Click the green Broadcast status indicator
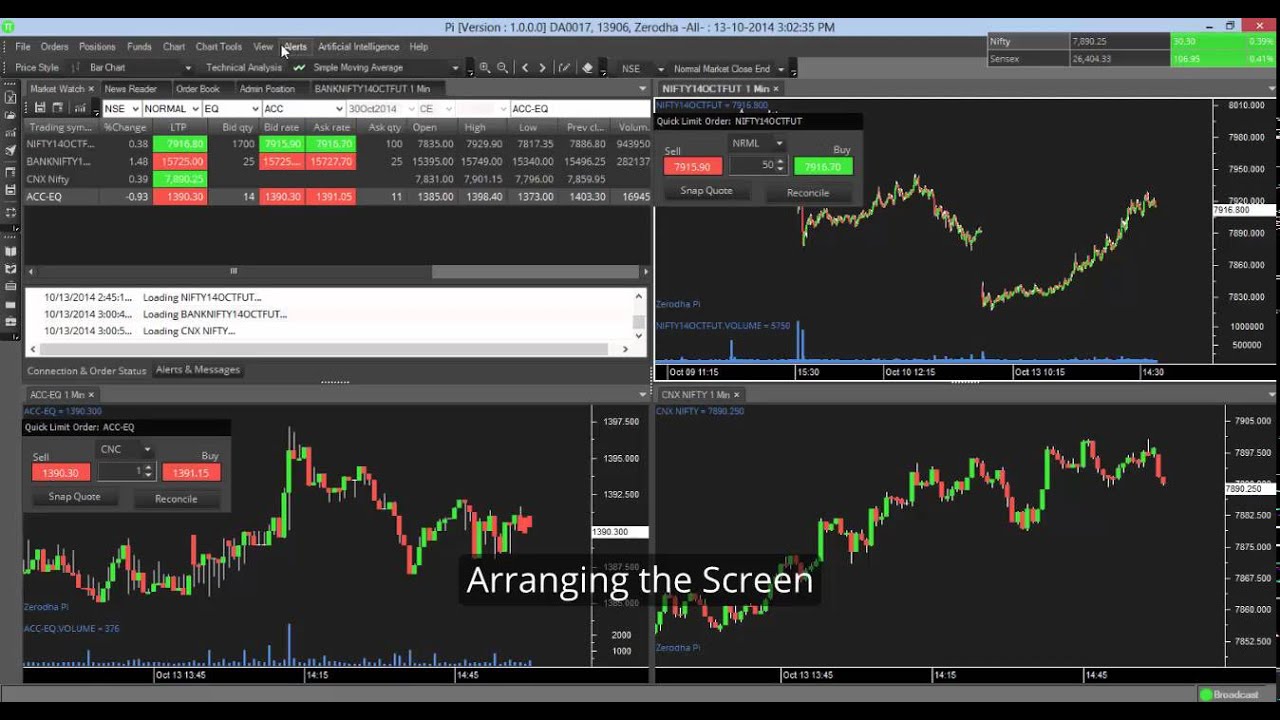Screen dimensions: 1280x720 1206,695
